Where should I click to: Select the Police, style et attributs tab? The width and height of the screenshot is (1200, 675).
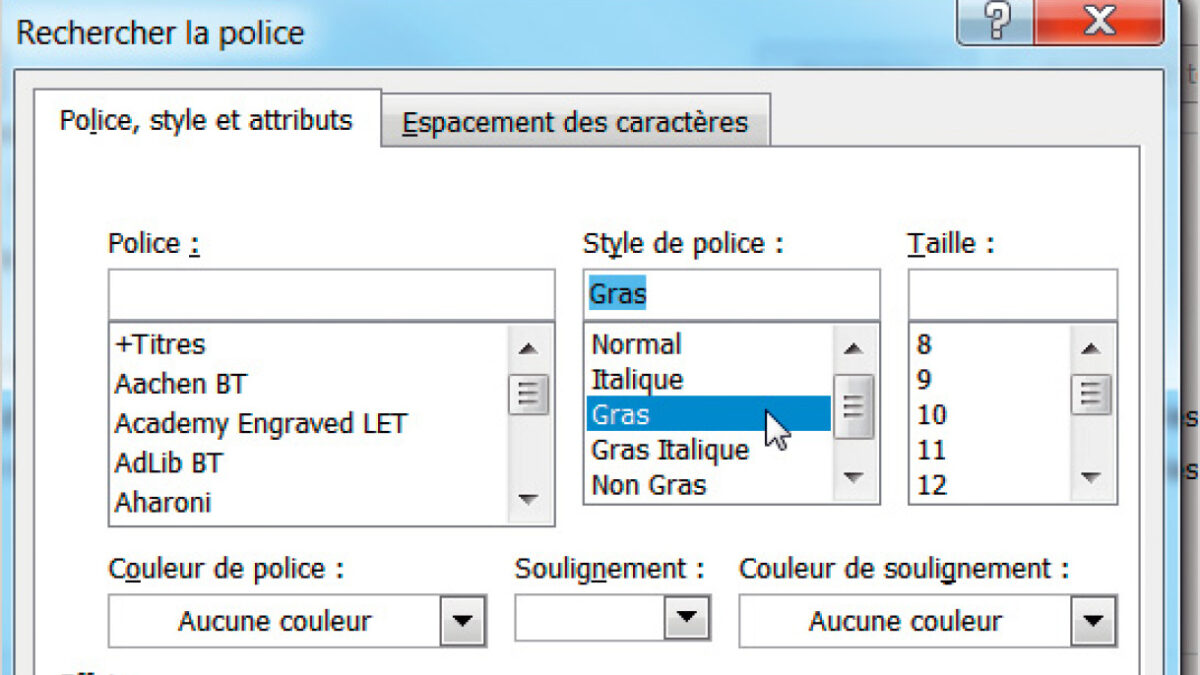click(x=206, y=121)
